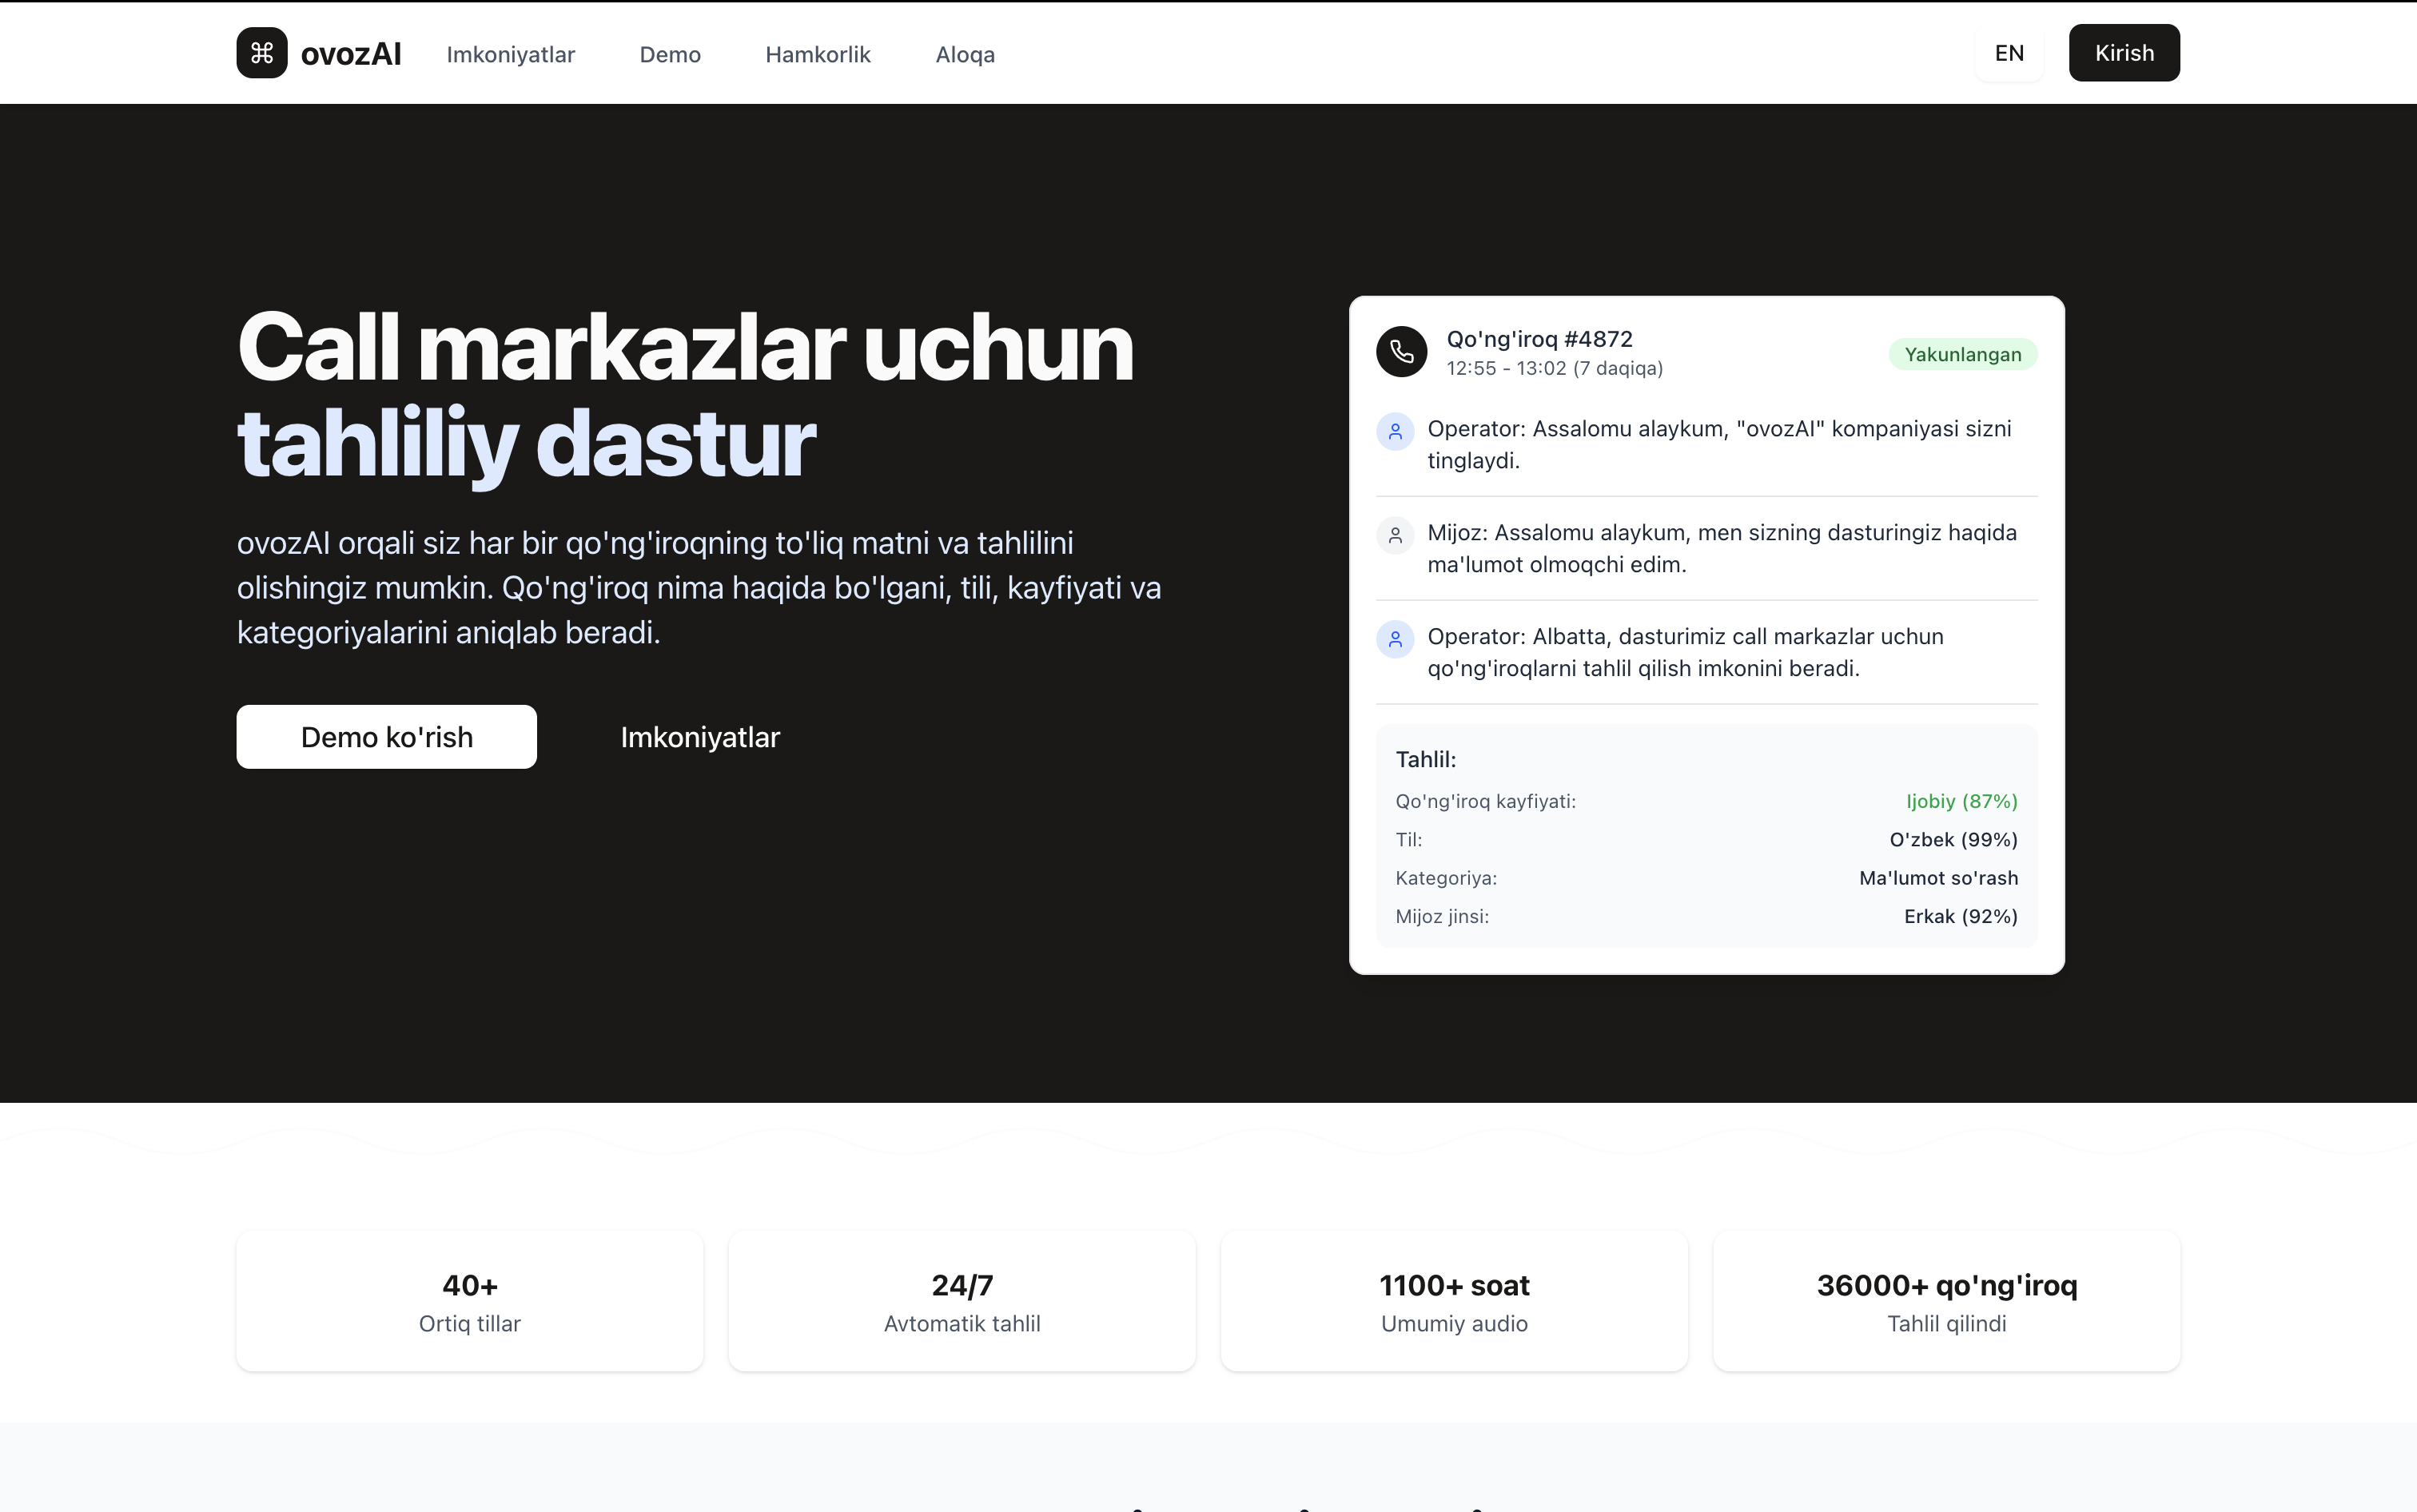Click the ovozAI command-symbol logo icon
The width and height of the screenshot is (2417, 1512).
(x=262, y=53)
